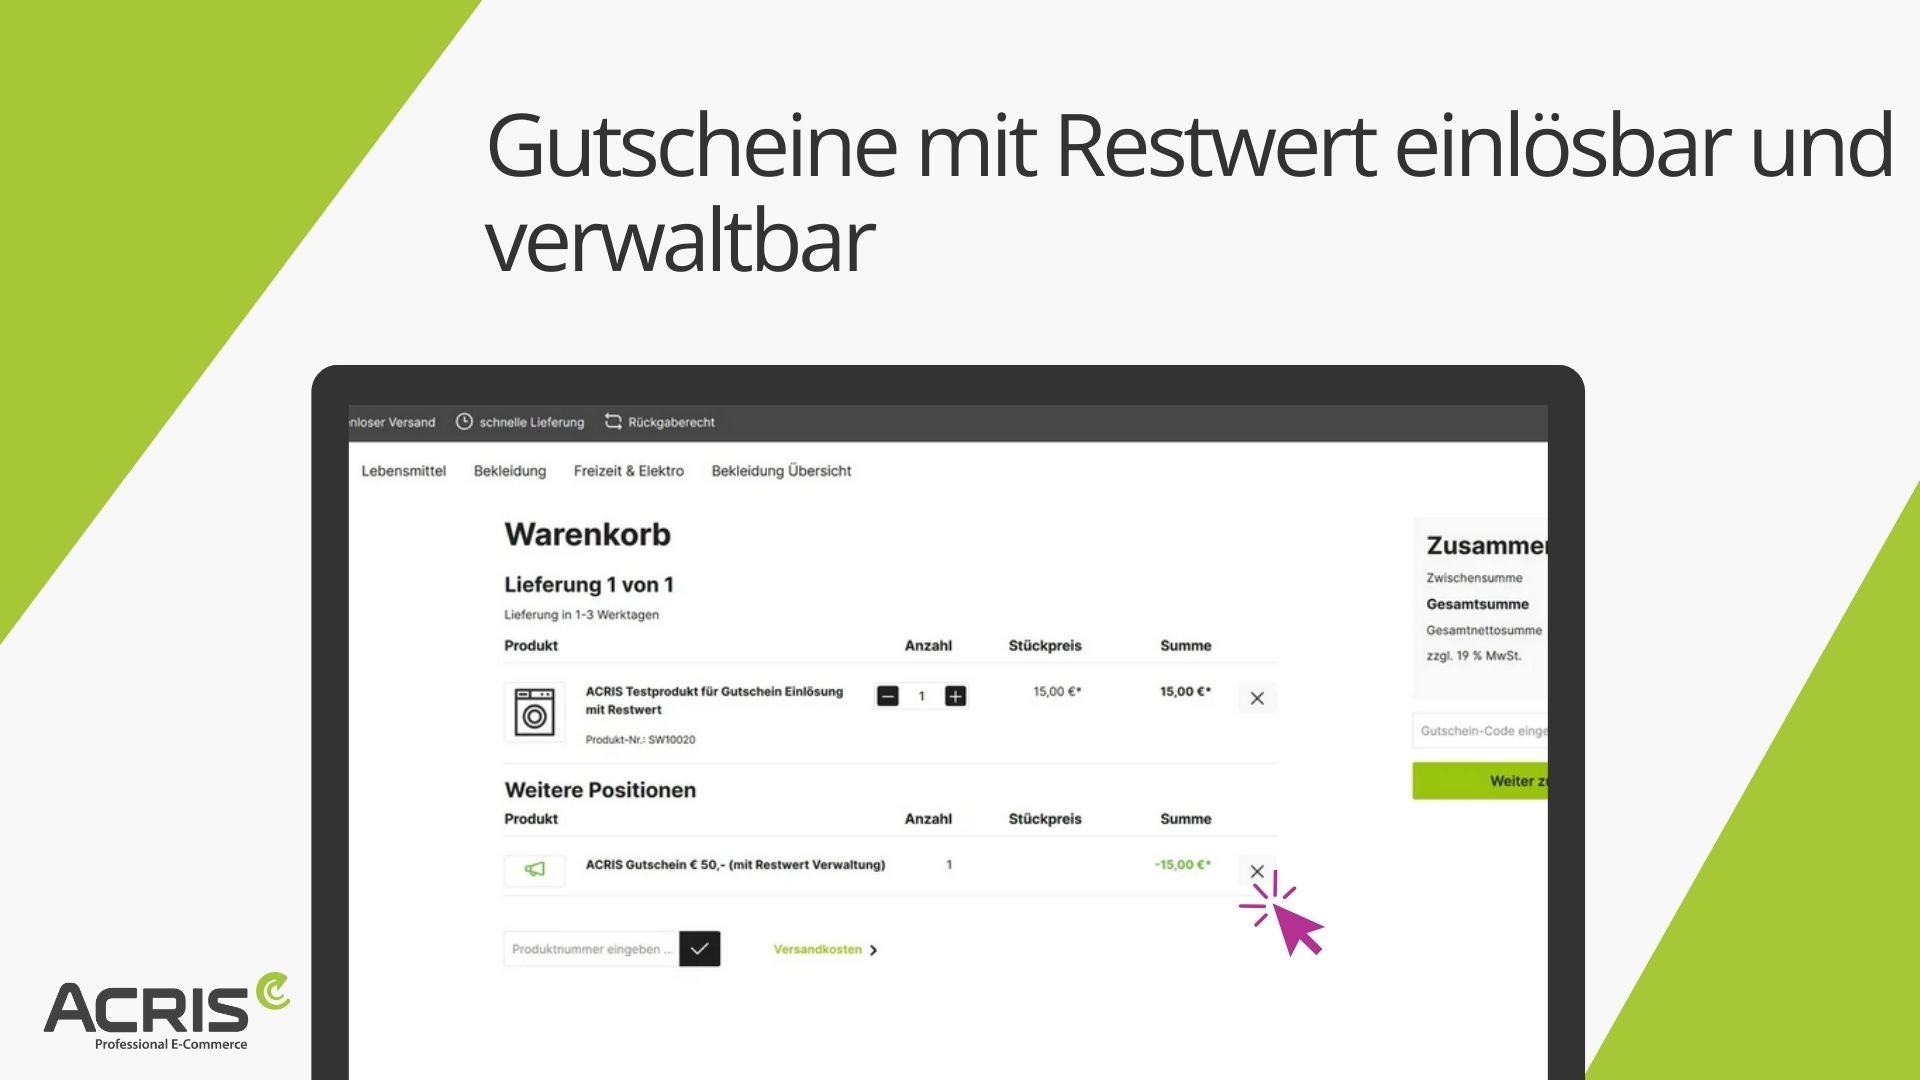This screenshot has width=1920, height=1080.
Task: Click the zzgl. 19 % MwSt. label
Action: coord(1473,656)
